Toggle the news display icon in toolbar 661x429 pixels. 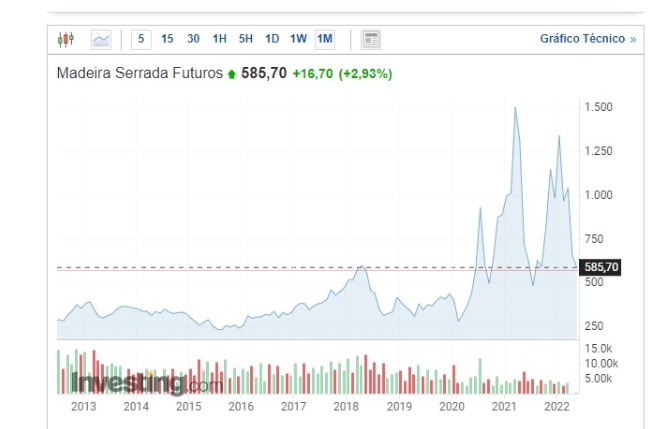(371, 39)
